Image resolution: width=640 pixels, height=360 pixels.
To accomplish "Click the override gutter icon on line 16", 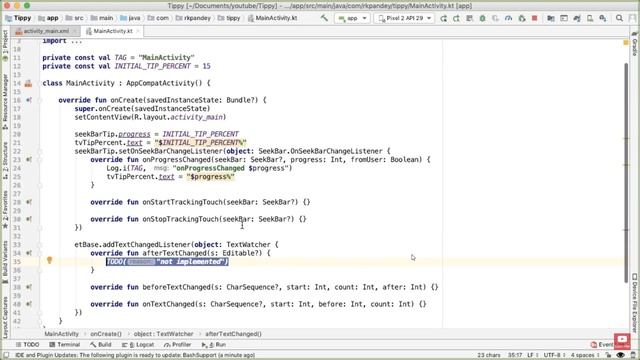I will (x=29, y=100).
